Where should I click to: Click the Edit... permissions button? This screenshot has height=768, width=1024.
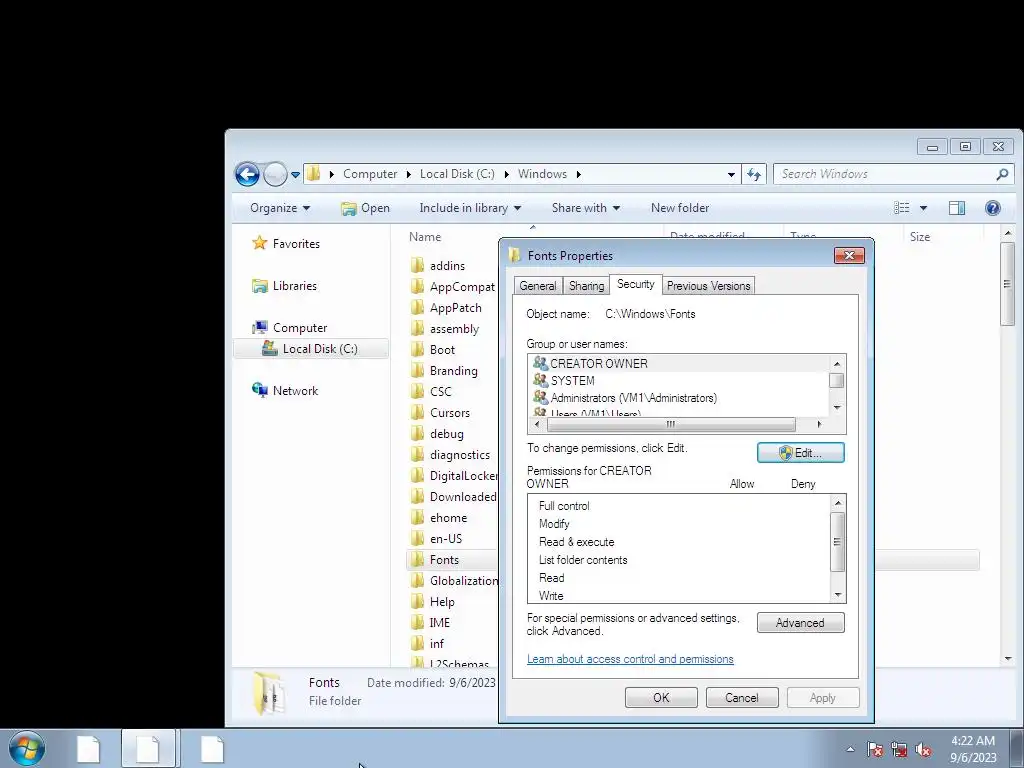click(801, 453)
